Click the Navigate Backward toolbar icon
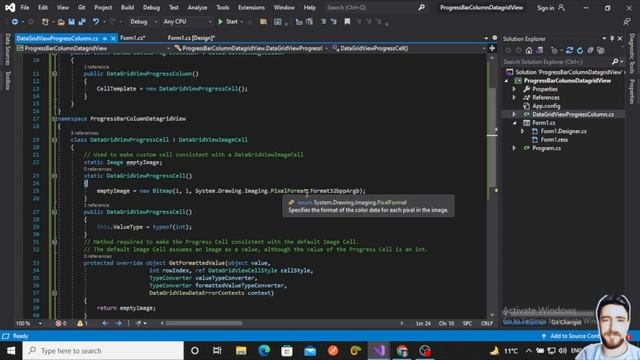This screenshot has width=640, height=360. tap(15, 22)
